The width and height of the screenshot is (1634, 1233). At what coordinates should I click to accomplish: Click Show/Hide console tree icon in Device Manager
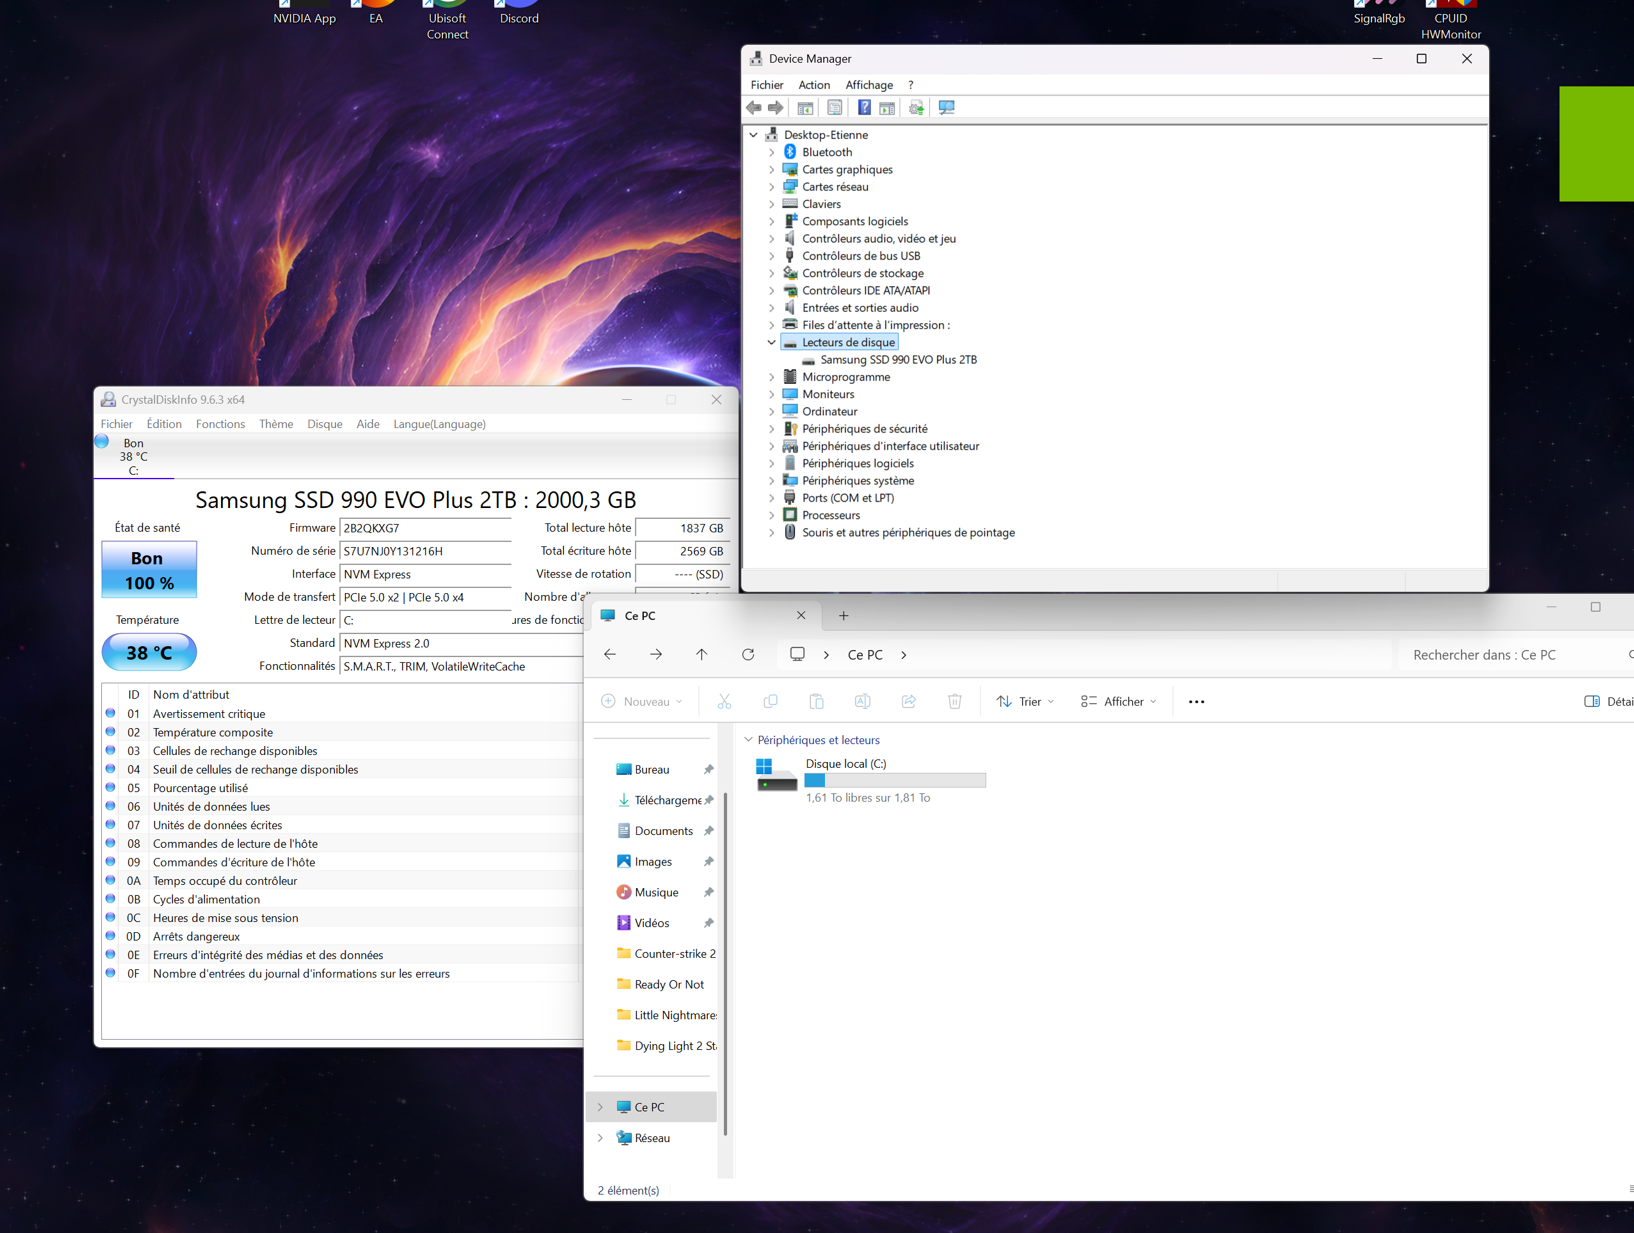(x=805, y=108)
